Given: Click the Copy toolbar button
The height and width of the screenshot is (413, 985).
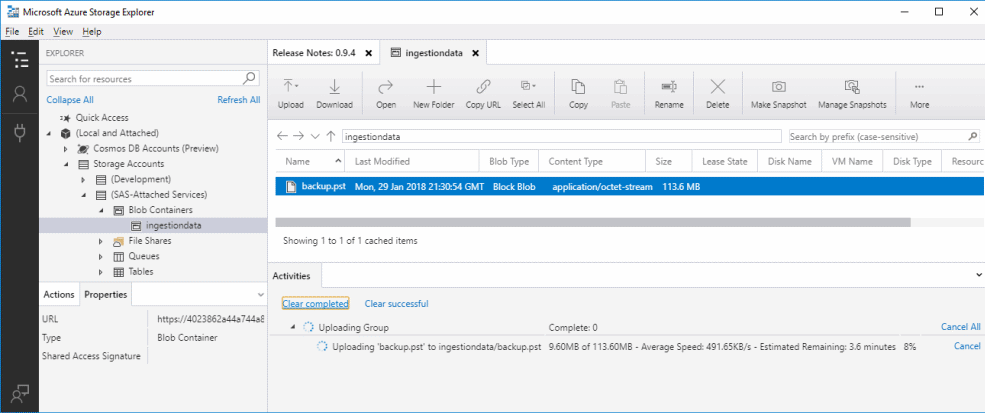Looking at the screenshot, I should (x=578, y=94).
